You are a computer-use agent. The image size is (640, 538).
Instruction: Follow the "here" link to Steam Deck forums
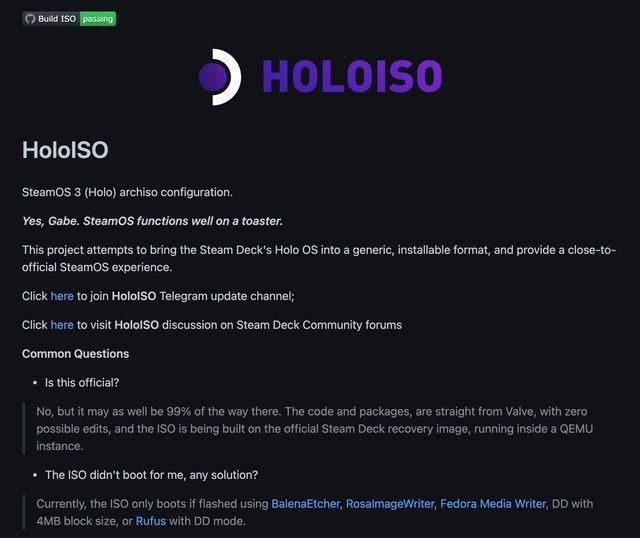coord(62,325)
